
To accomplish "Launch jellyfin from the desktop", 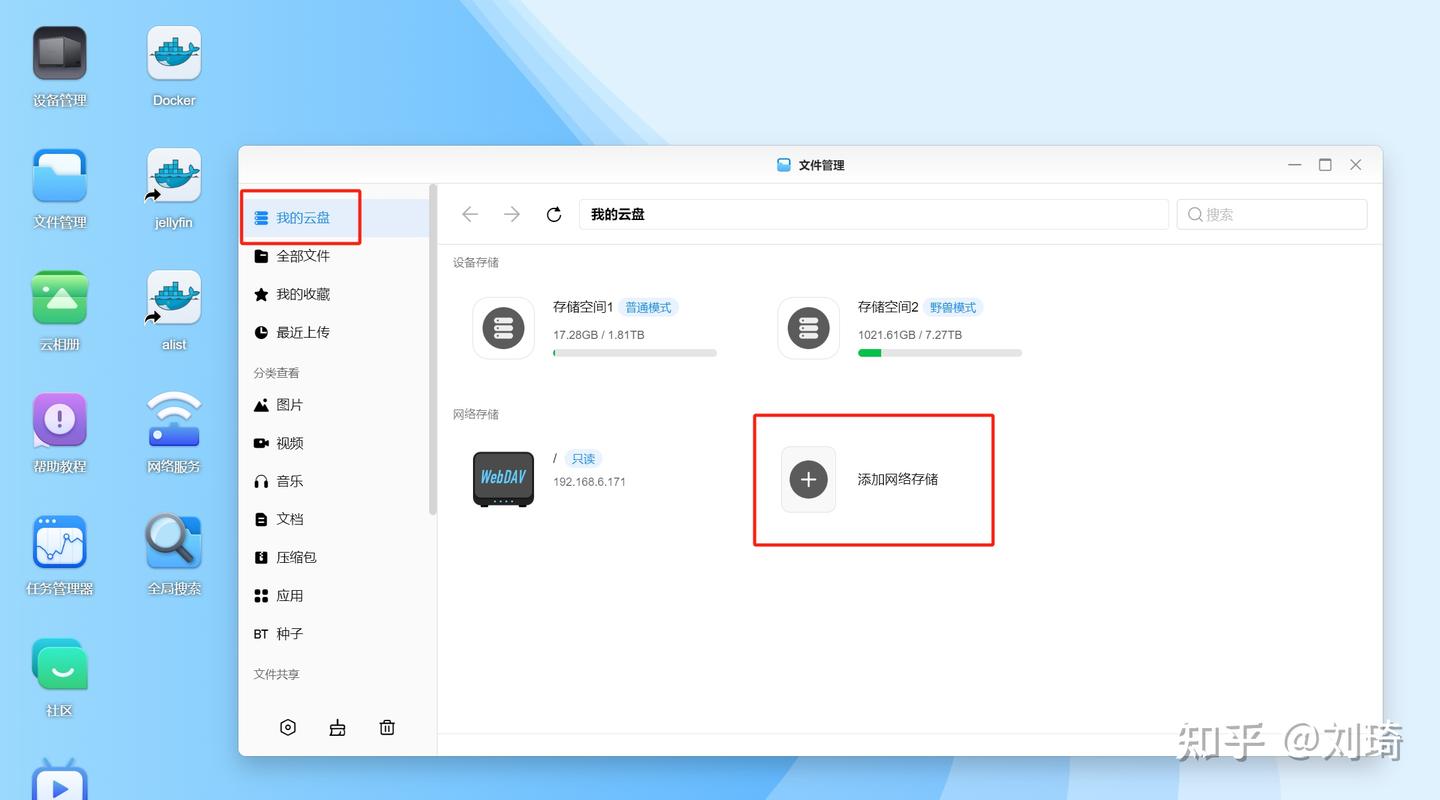I will [x=173, y=174].
